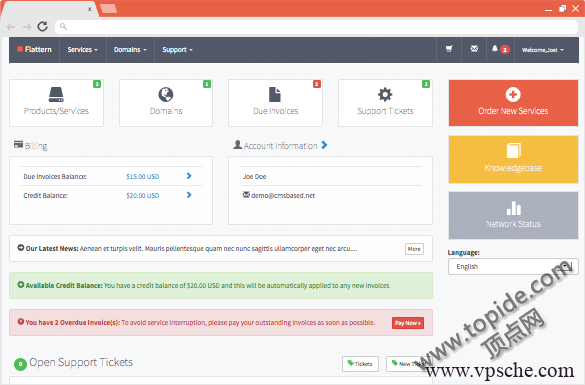Open the Network Status tile
The width and height of the screenshot is (585, 385).
[513, 215]
